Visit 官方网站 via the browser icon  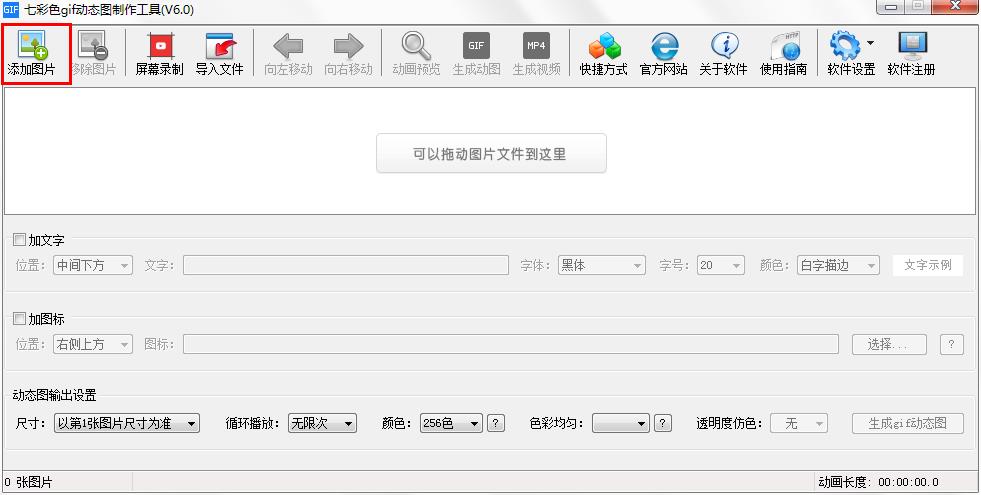point(664,46)
